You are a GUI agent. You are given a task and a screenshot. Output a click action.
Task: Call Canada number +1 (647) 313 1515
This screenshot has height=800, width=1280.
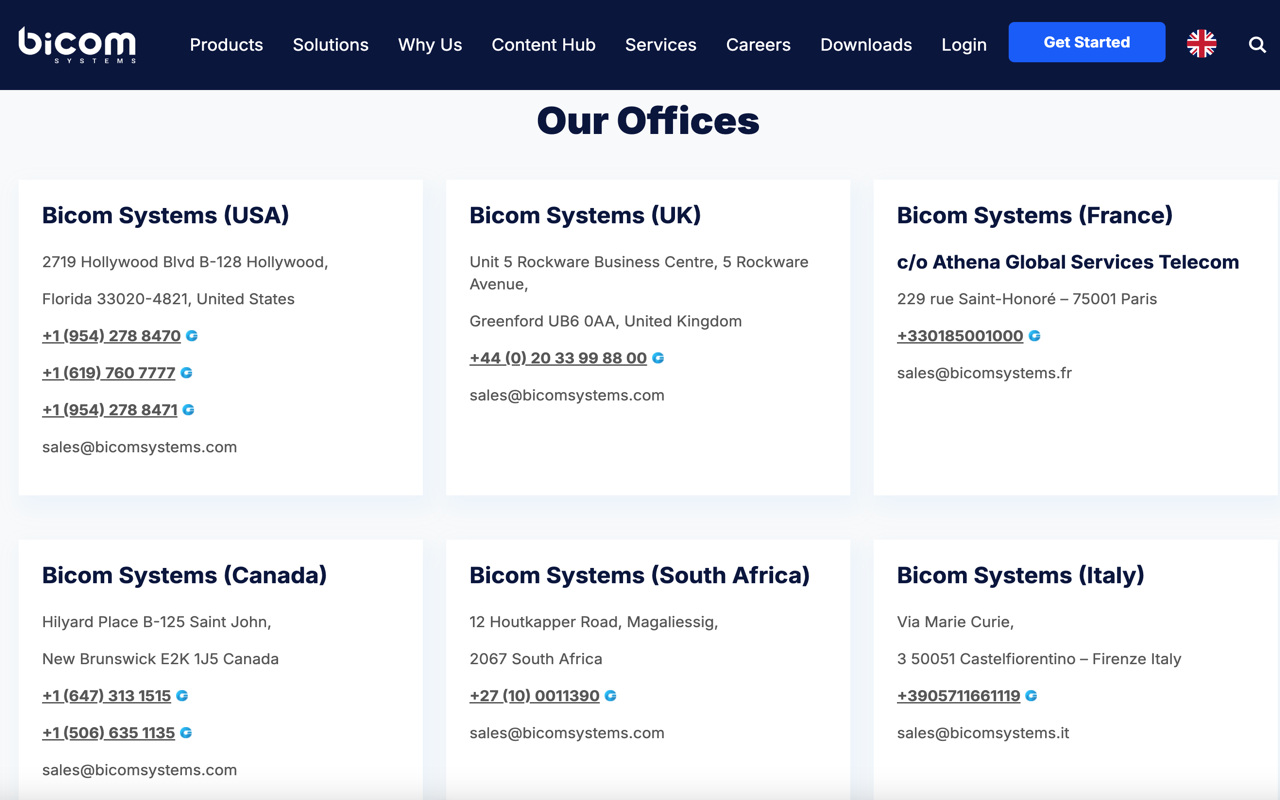point(106,696)
